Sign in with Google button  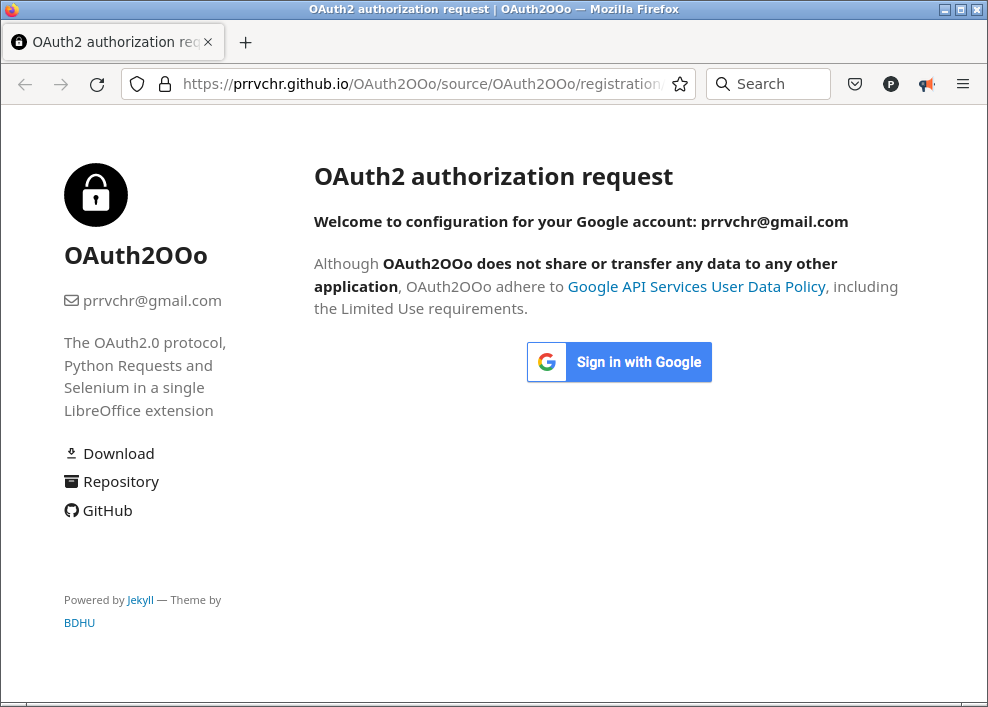tap(619, 362)
